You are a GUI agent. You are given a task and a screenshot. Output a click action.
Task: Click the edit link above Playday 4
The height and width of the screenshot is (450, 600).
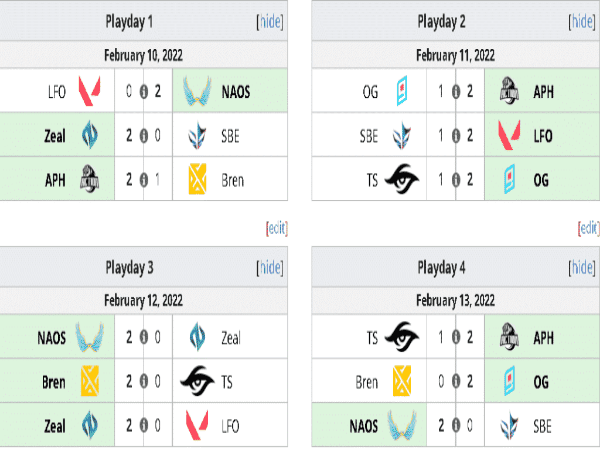589,228
